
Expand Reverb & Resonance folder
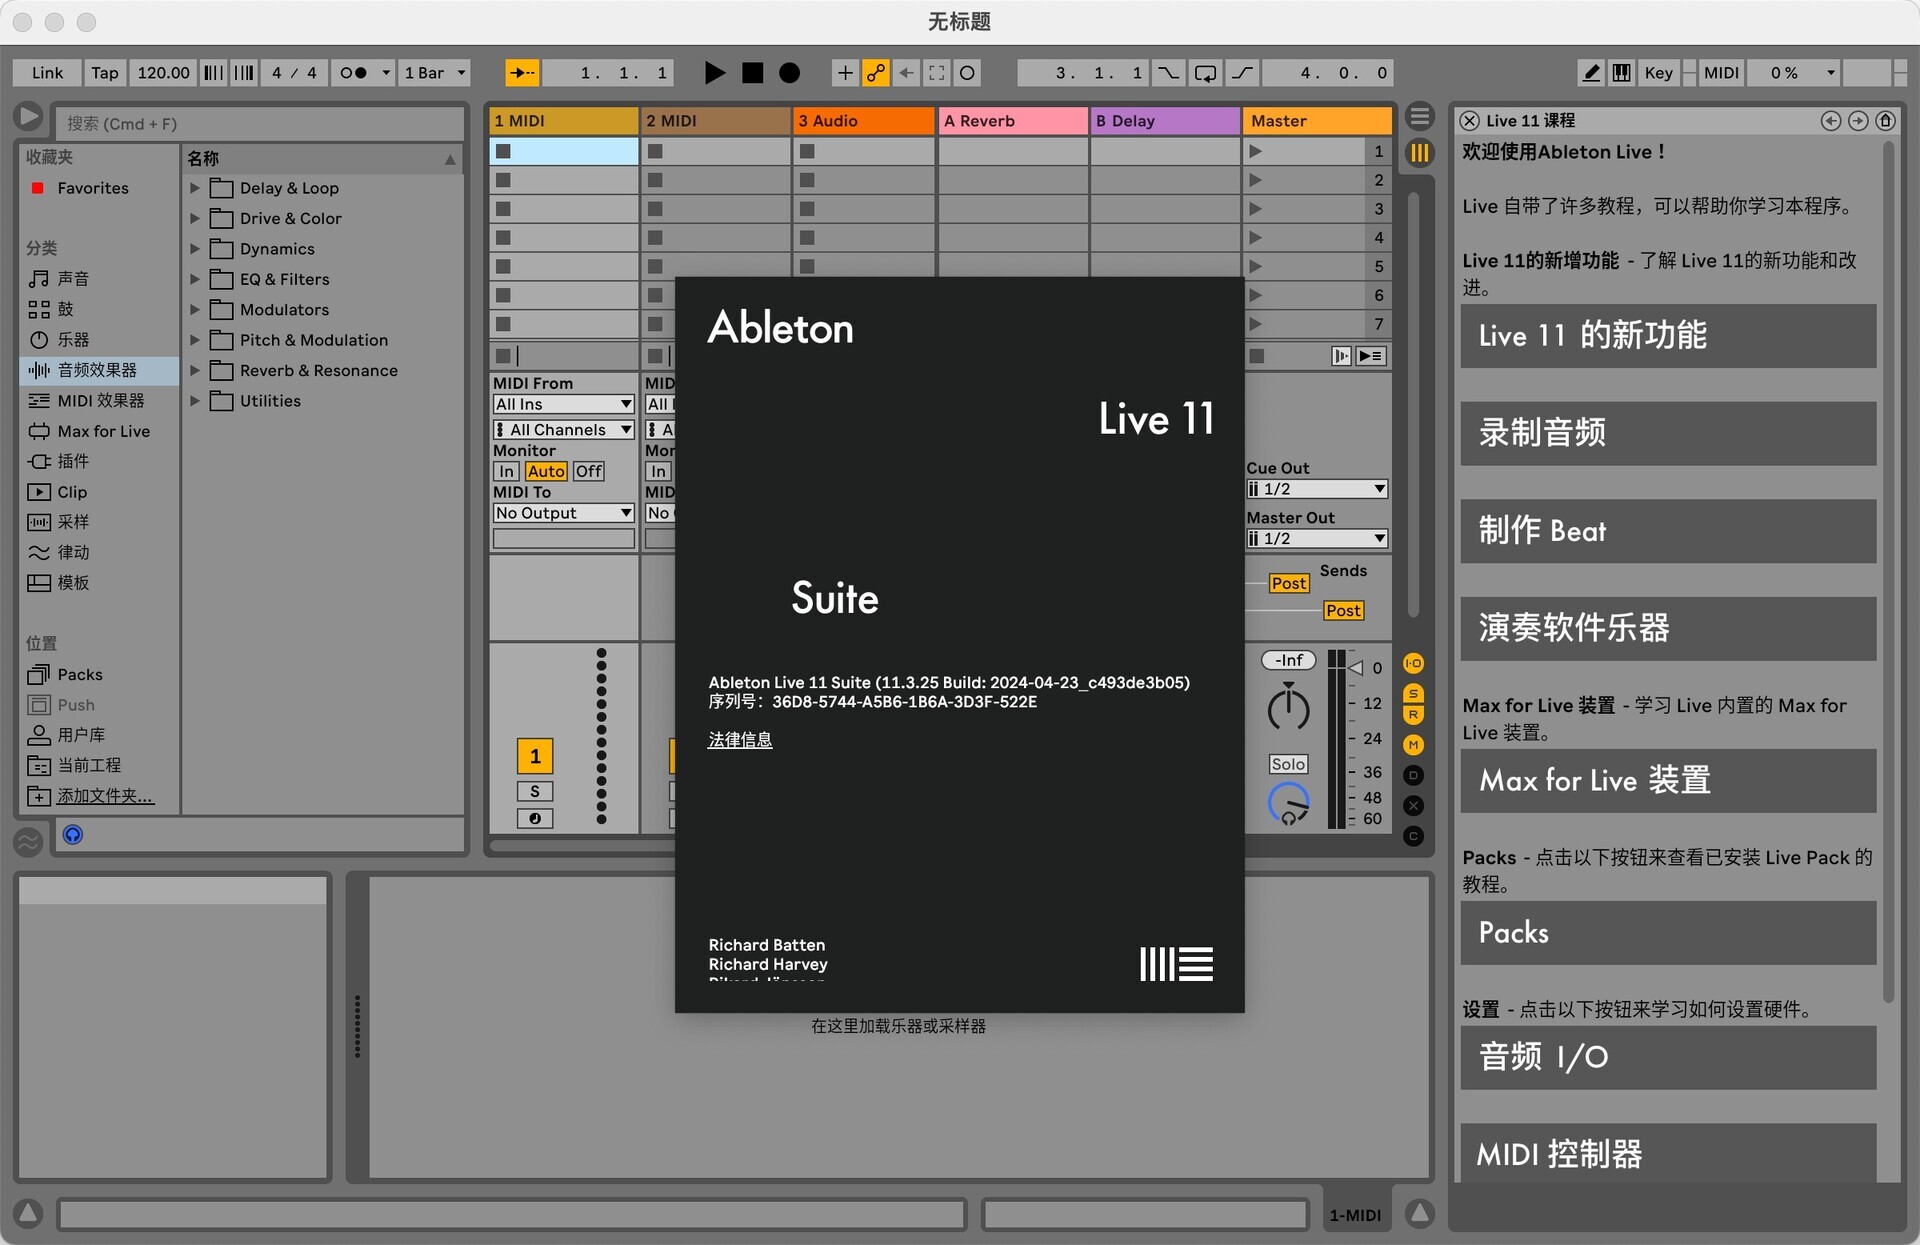click(x=195, y=370)
